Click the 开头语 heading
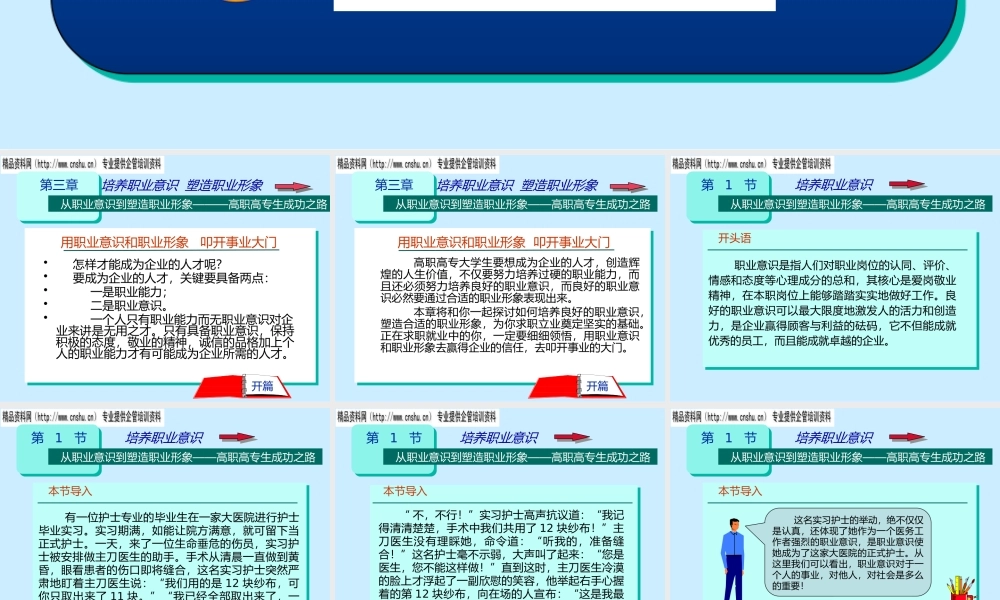 tap(735, 238)
